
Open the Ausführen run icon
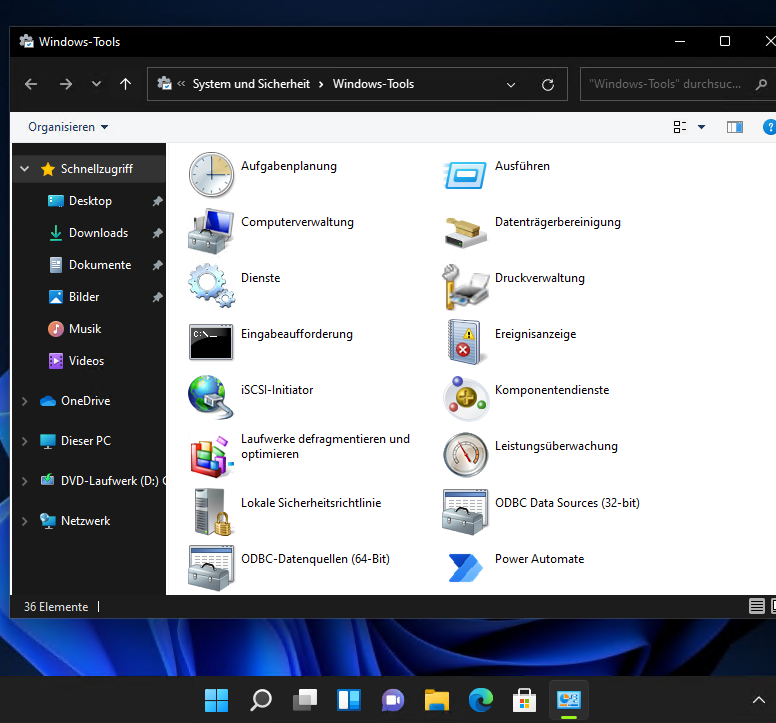click(x=465, y=175)
